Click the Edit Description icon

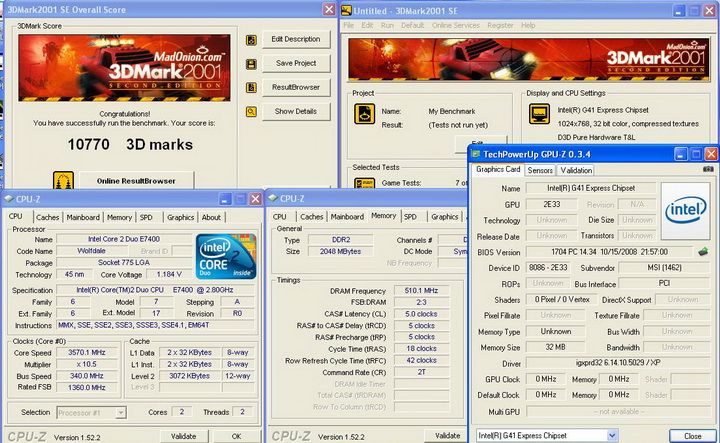pyautogui.click(x=251, y=40)
